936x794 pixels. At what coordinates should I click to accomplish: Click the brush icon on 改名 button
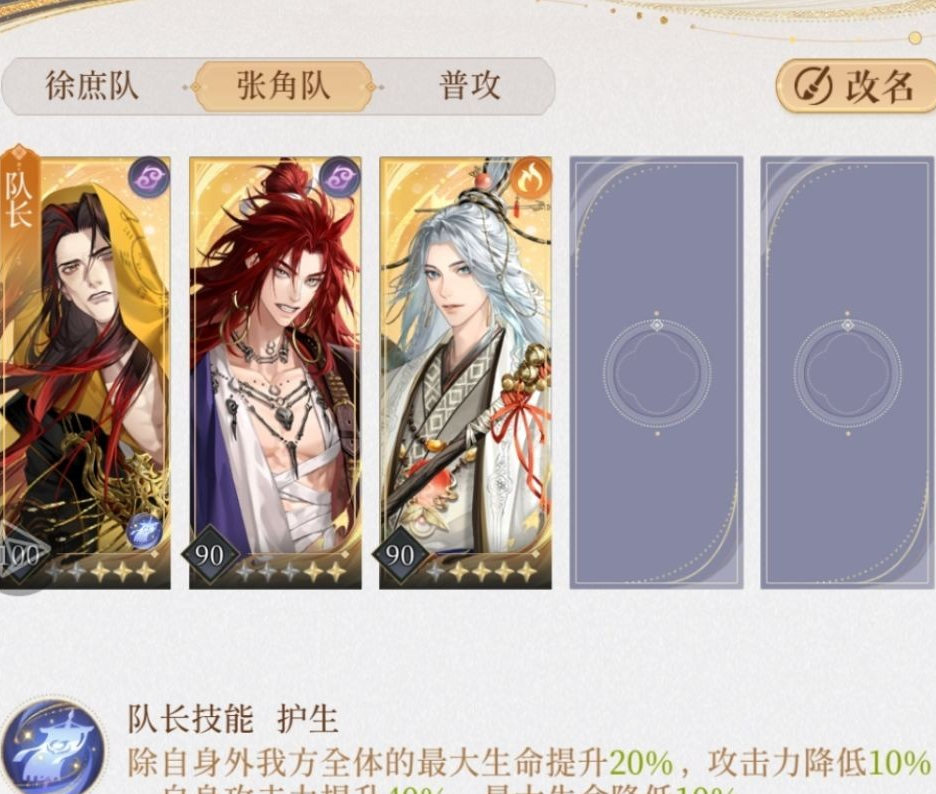812,86
